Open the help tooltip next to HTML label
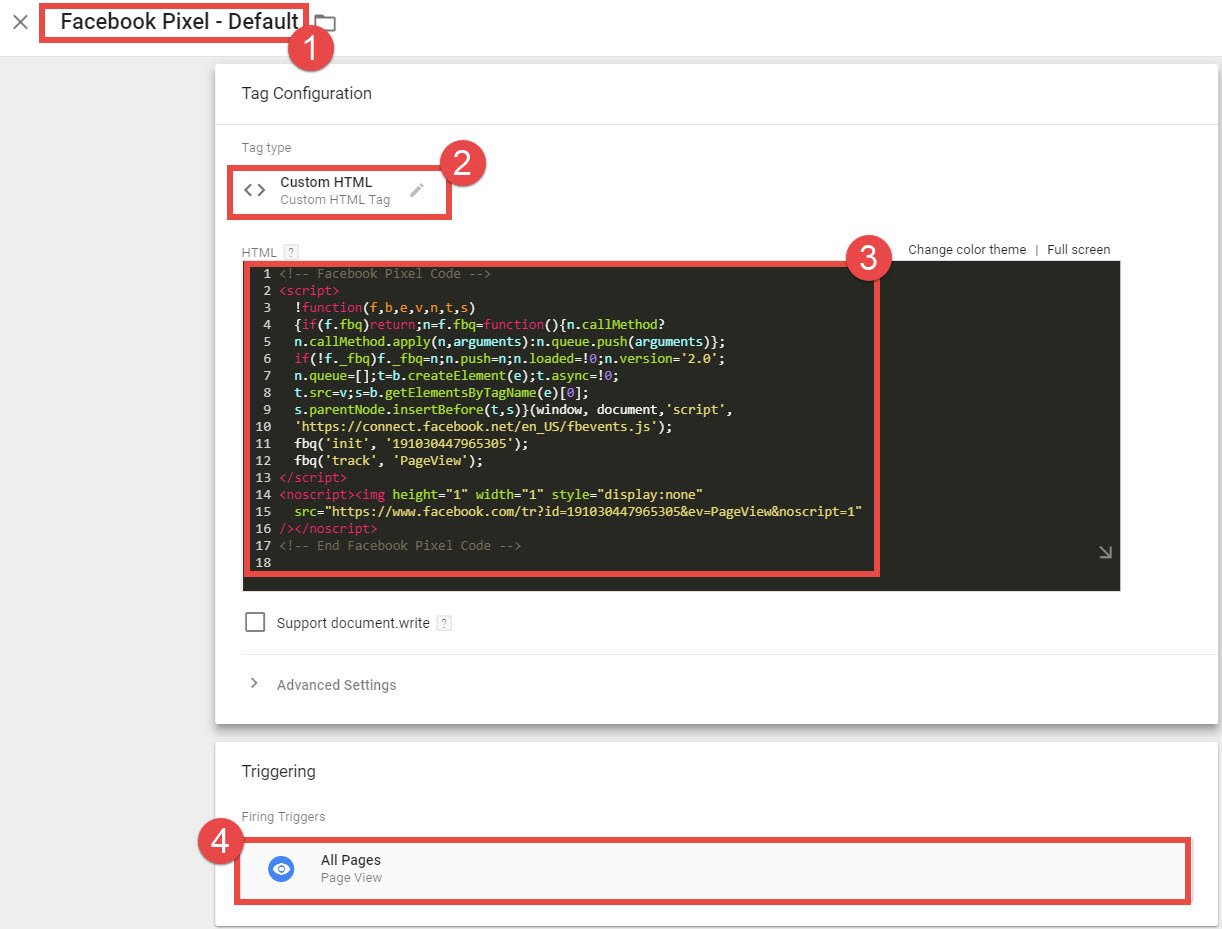The height and width of the screenshot is (929, 1222). click(291, 253)
